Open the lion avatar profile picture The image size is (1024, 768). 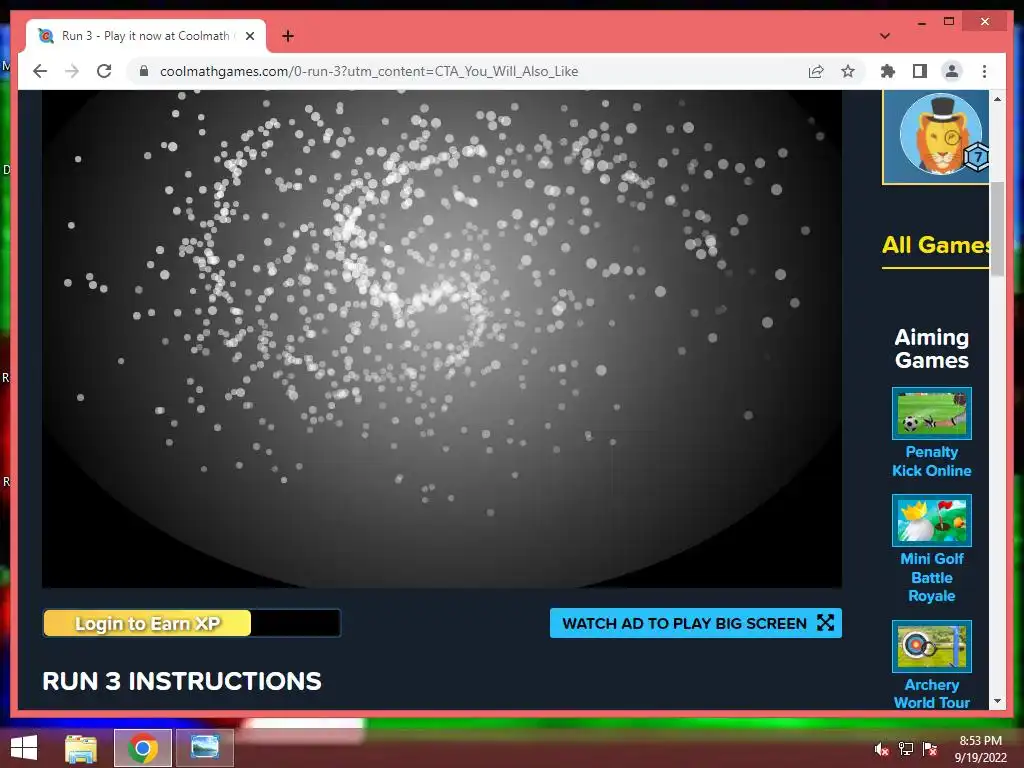click(938, 135)
